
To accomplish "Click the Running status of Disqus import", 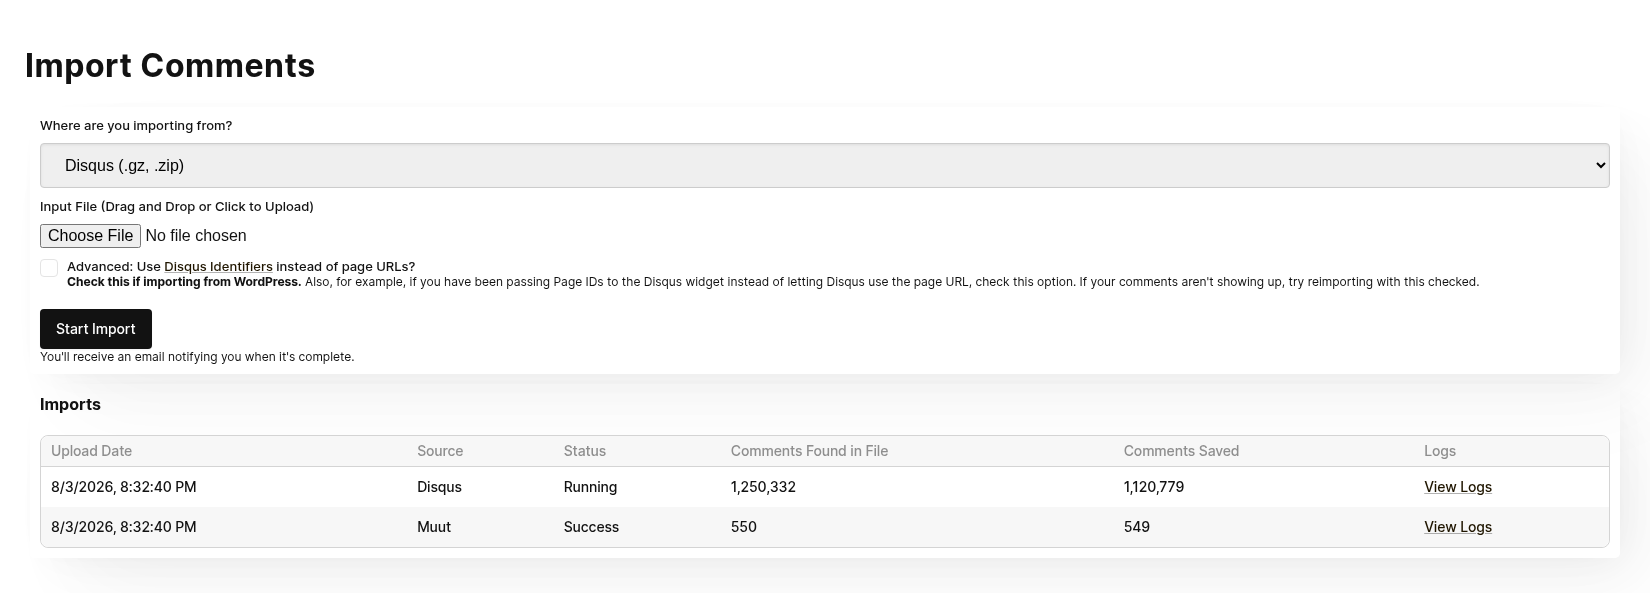I will [x=590, y=487].
